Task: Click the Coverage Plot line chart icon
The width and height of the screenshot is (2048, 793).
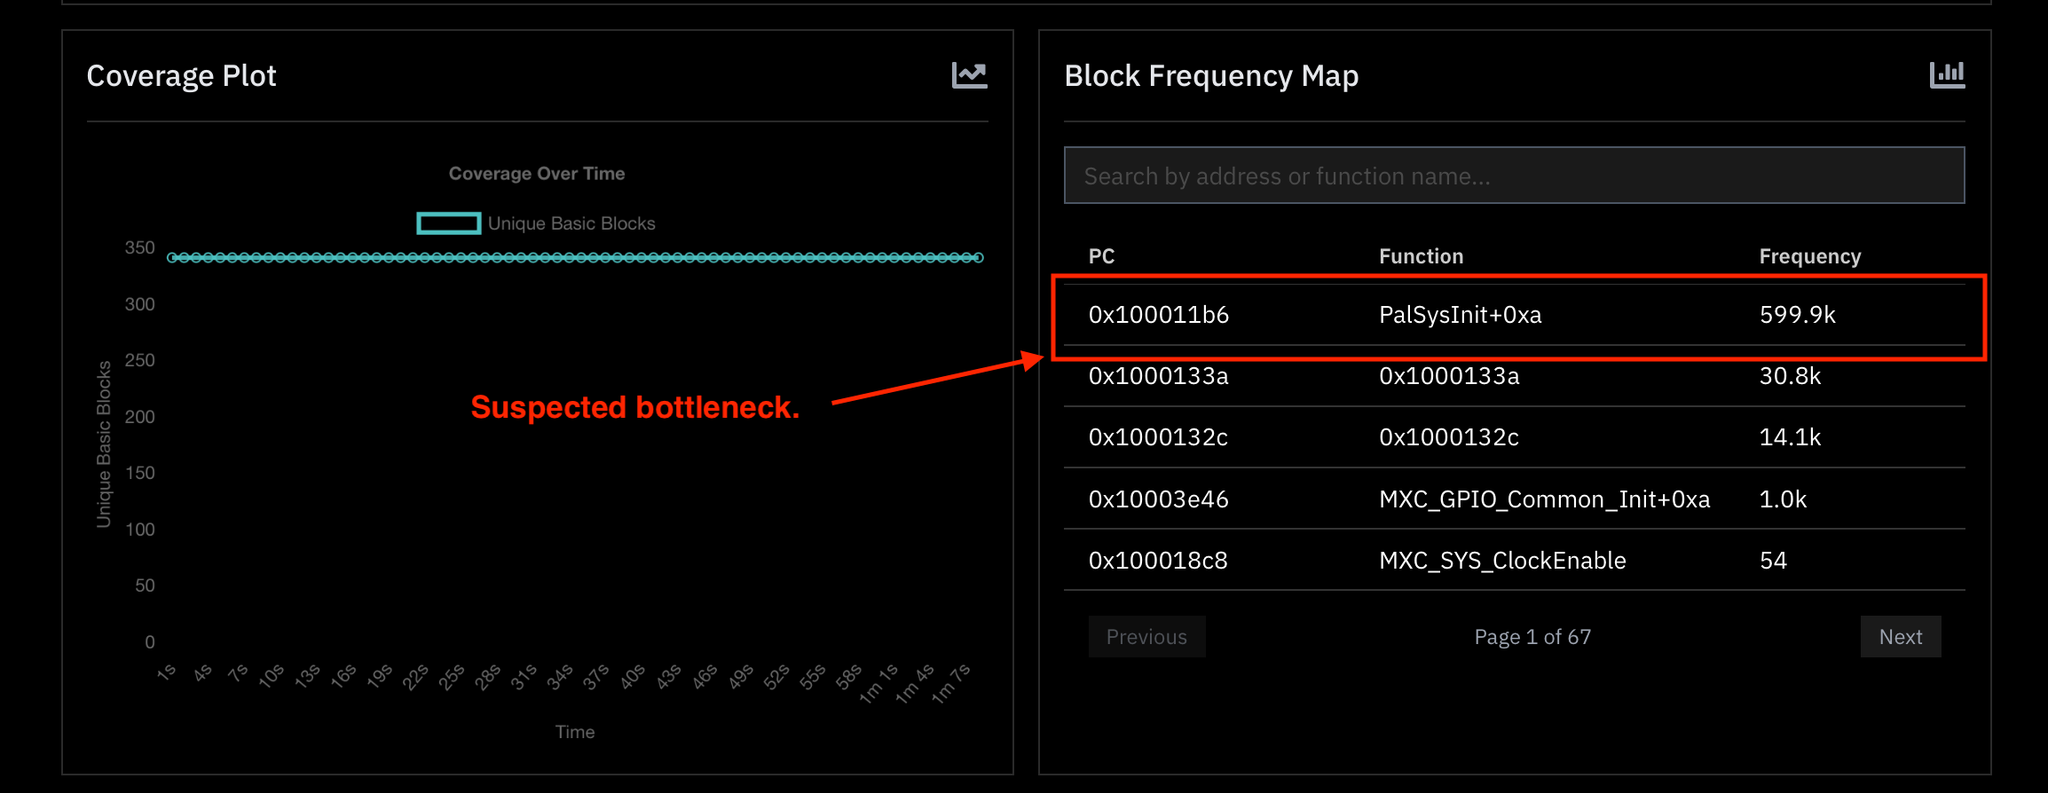Action: click(968, 75)
